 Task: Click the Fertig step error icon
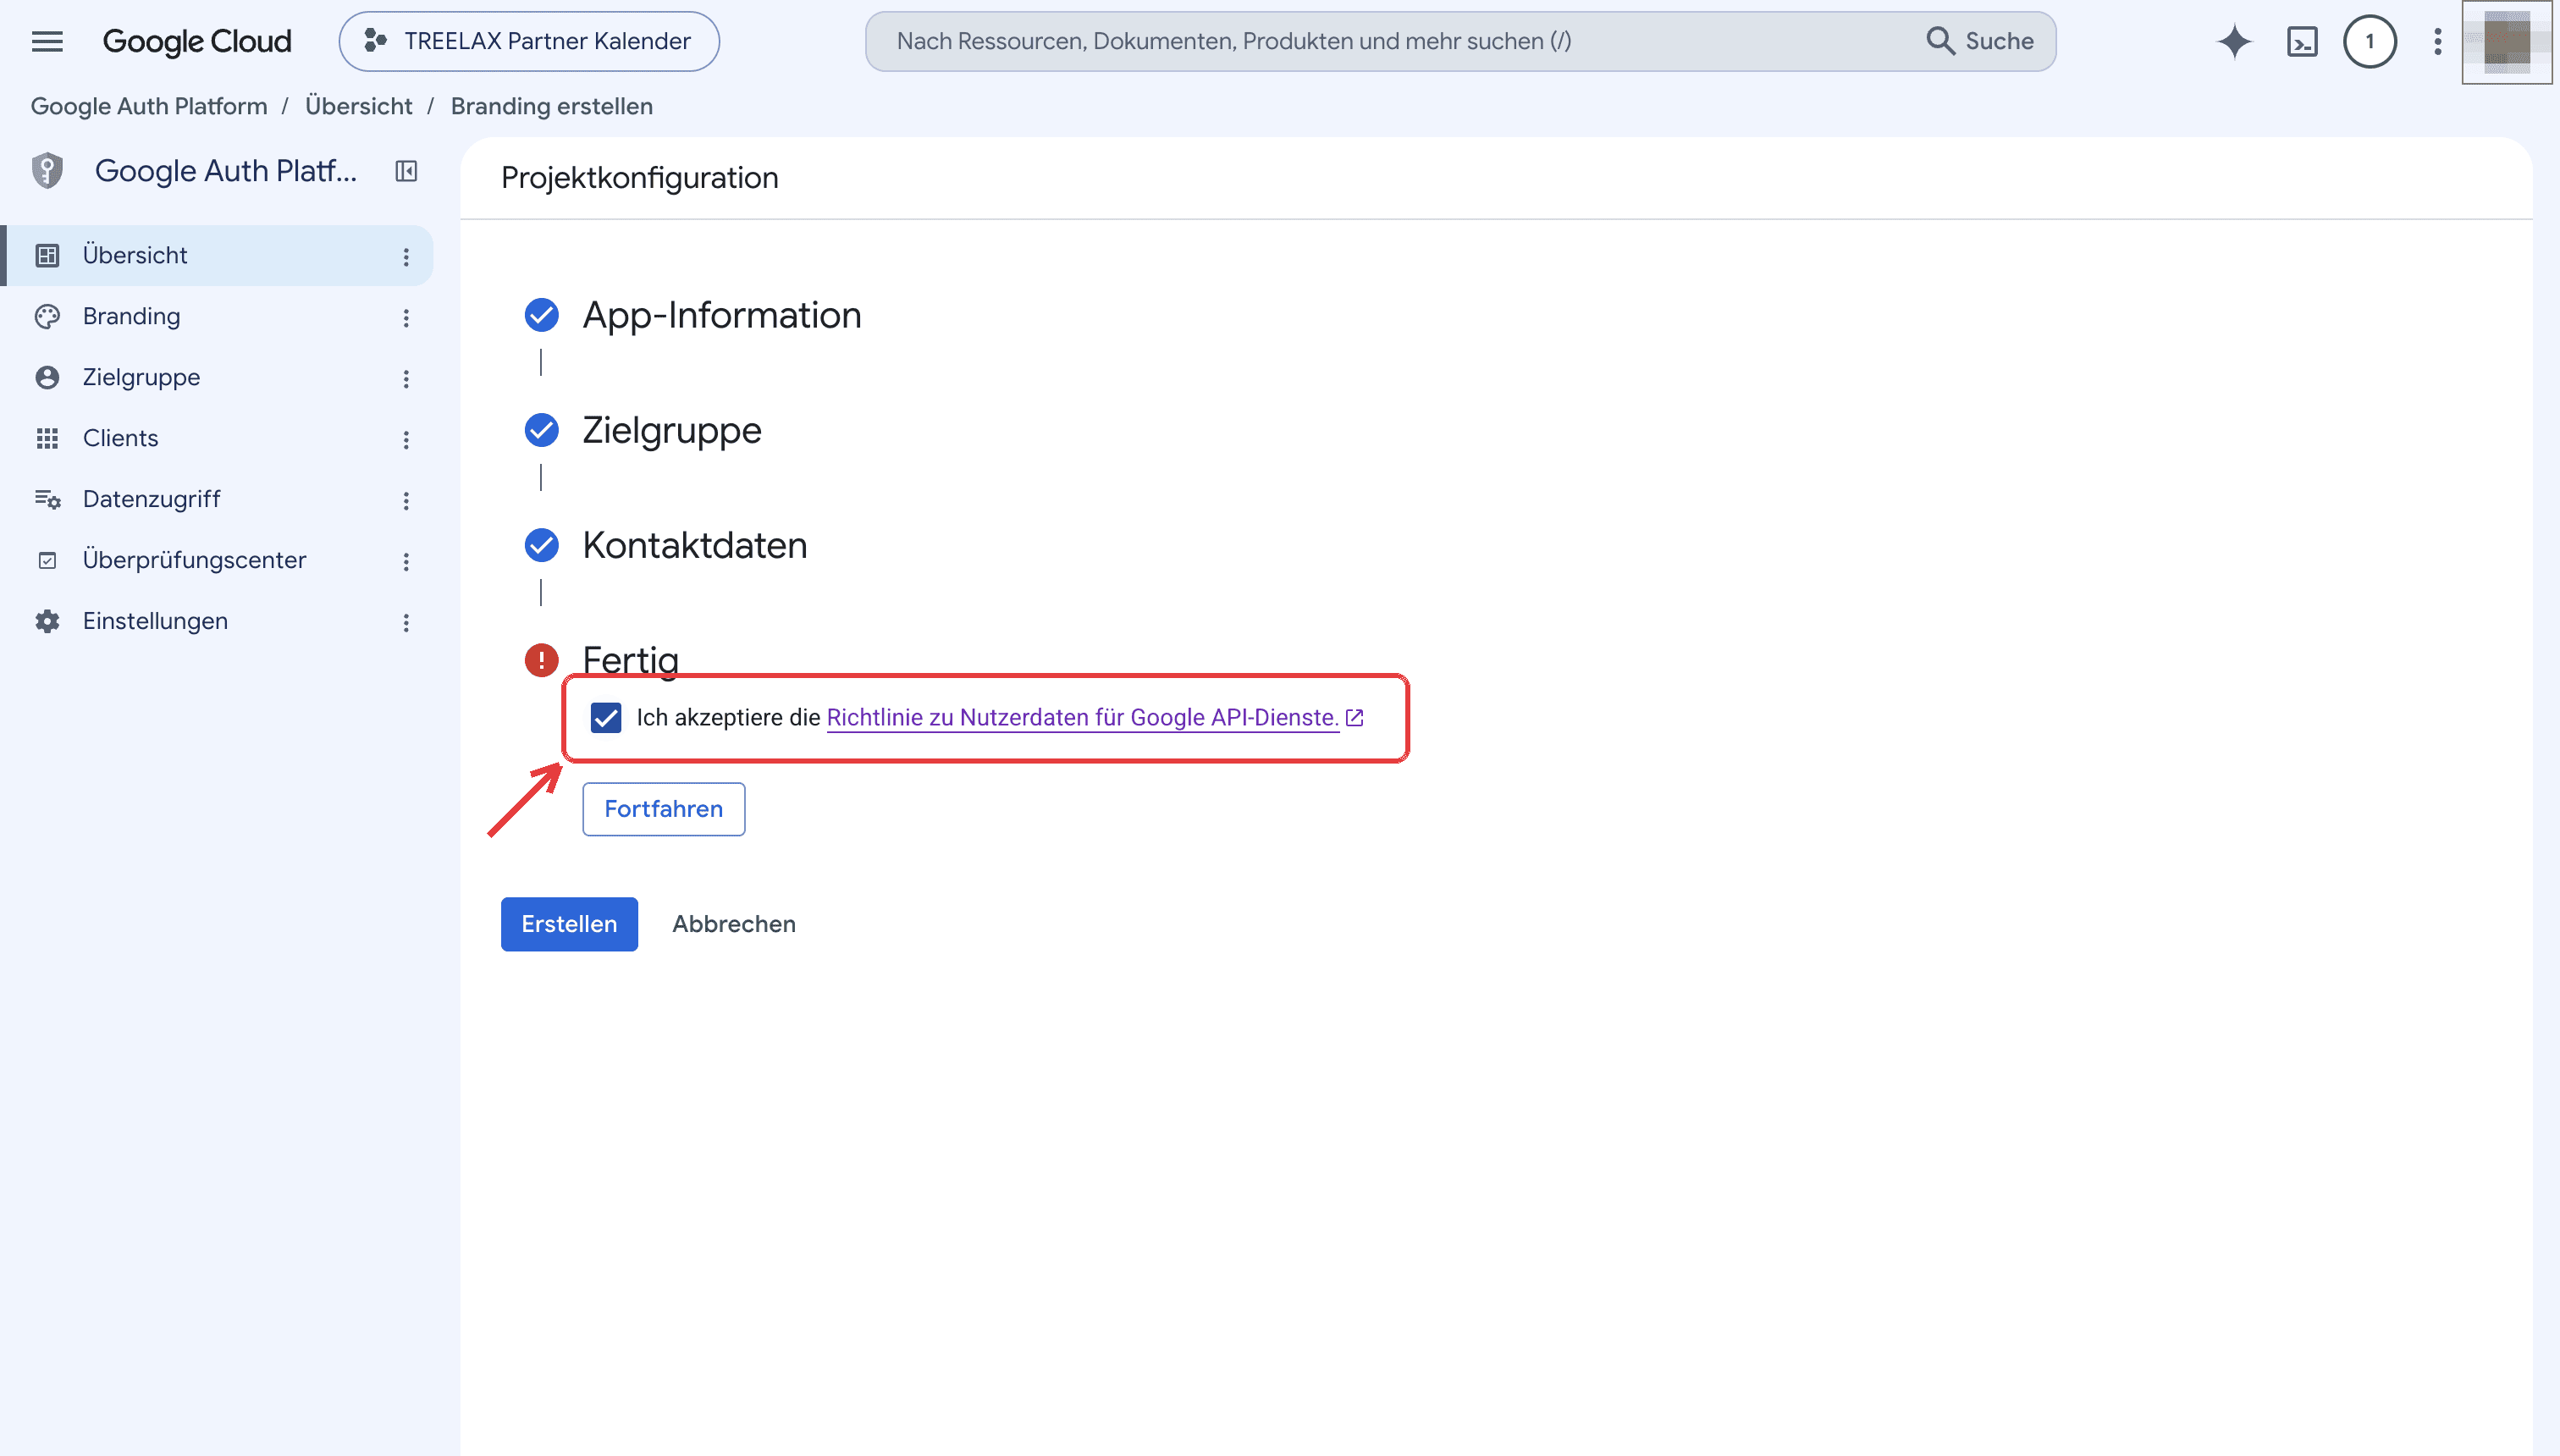(542, 660)
